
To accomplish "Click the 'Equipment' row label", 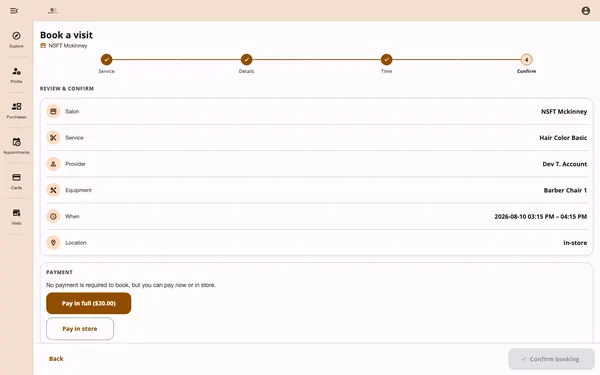I will (x=78, y=190).
